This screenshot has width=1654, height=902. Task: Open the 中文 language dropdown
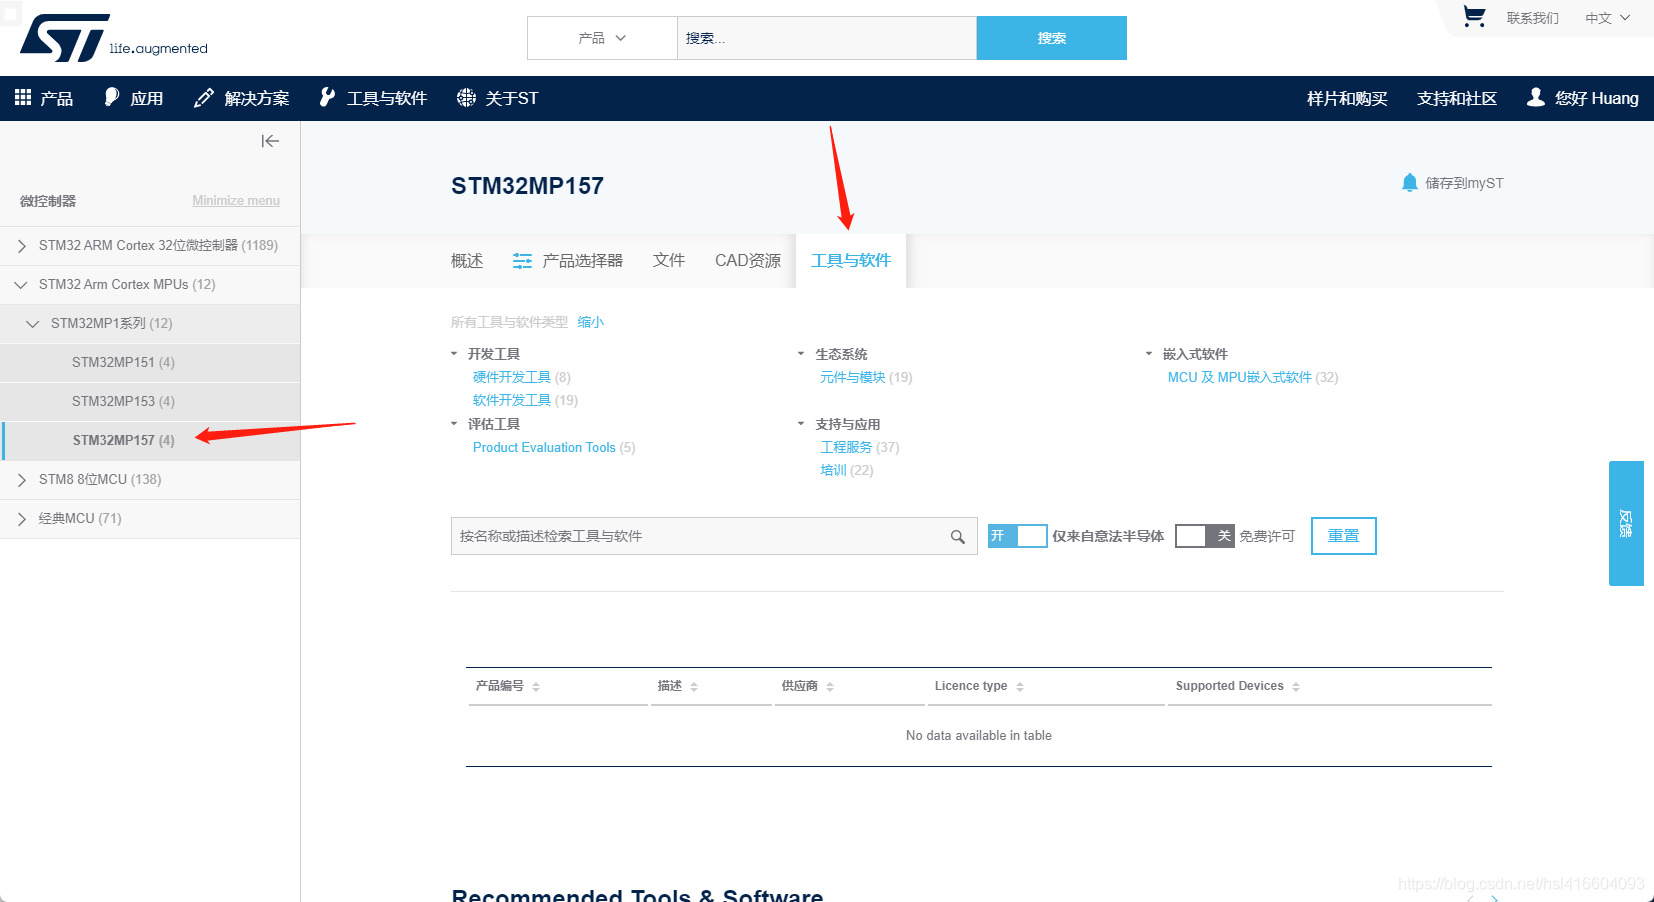[x=1607, y=18]
